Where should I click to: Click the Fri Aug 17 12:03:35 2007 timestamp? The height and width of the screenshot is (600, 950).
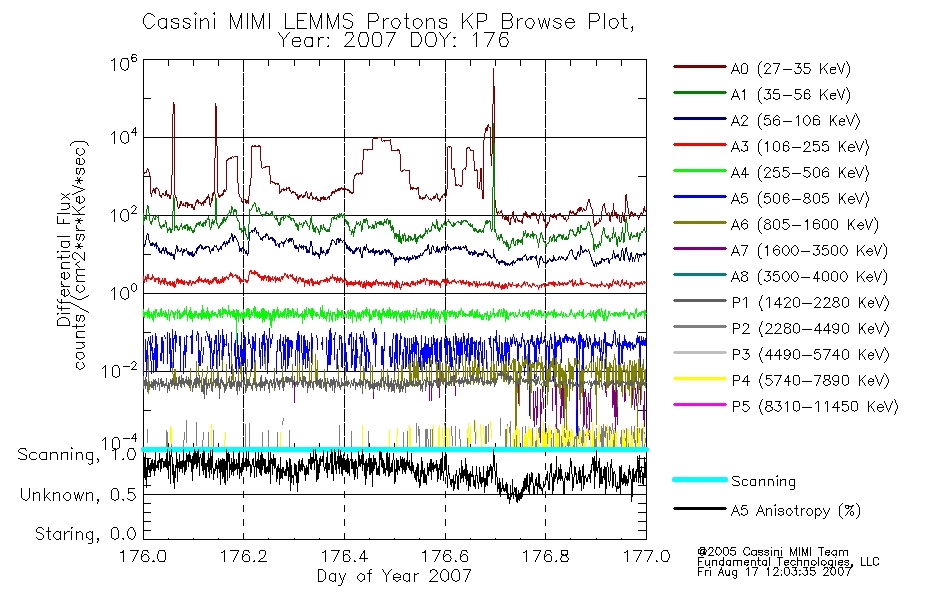tap(774, 572)
